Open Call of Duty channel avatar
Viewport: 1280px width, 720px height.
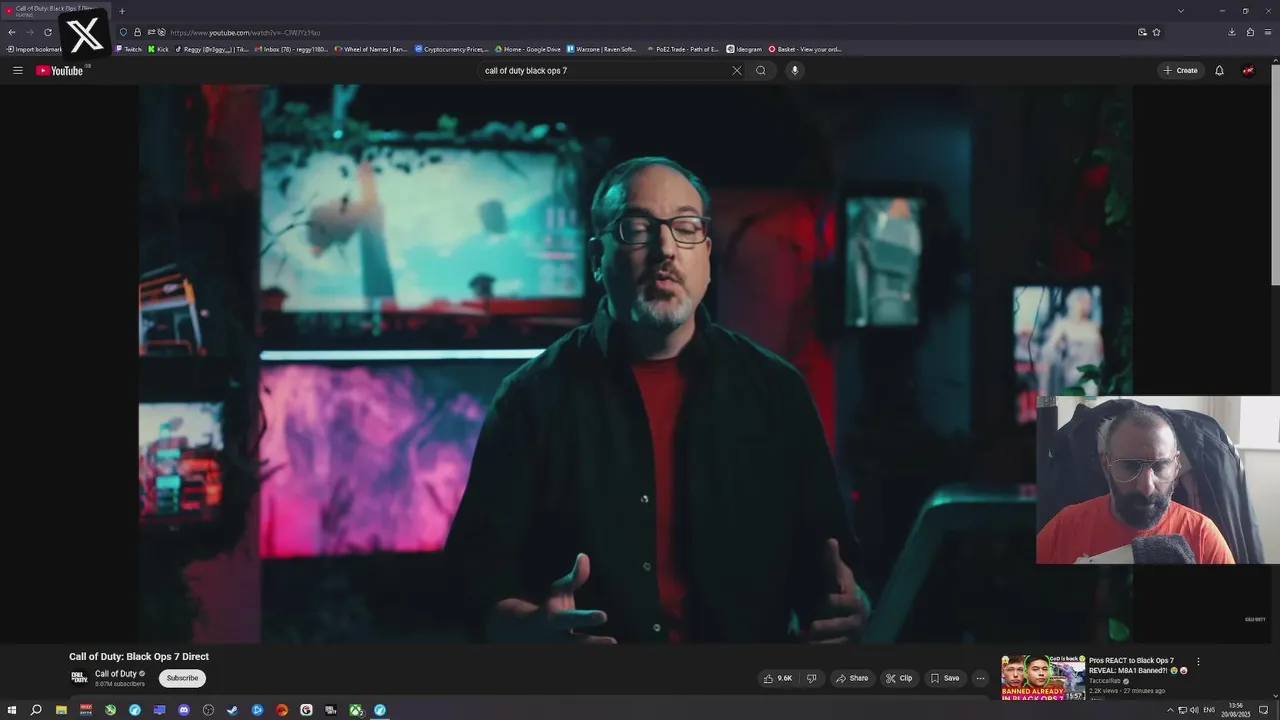point(79,677)
